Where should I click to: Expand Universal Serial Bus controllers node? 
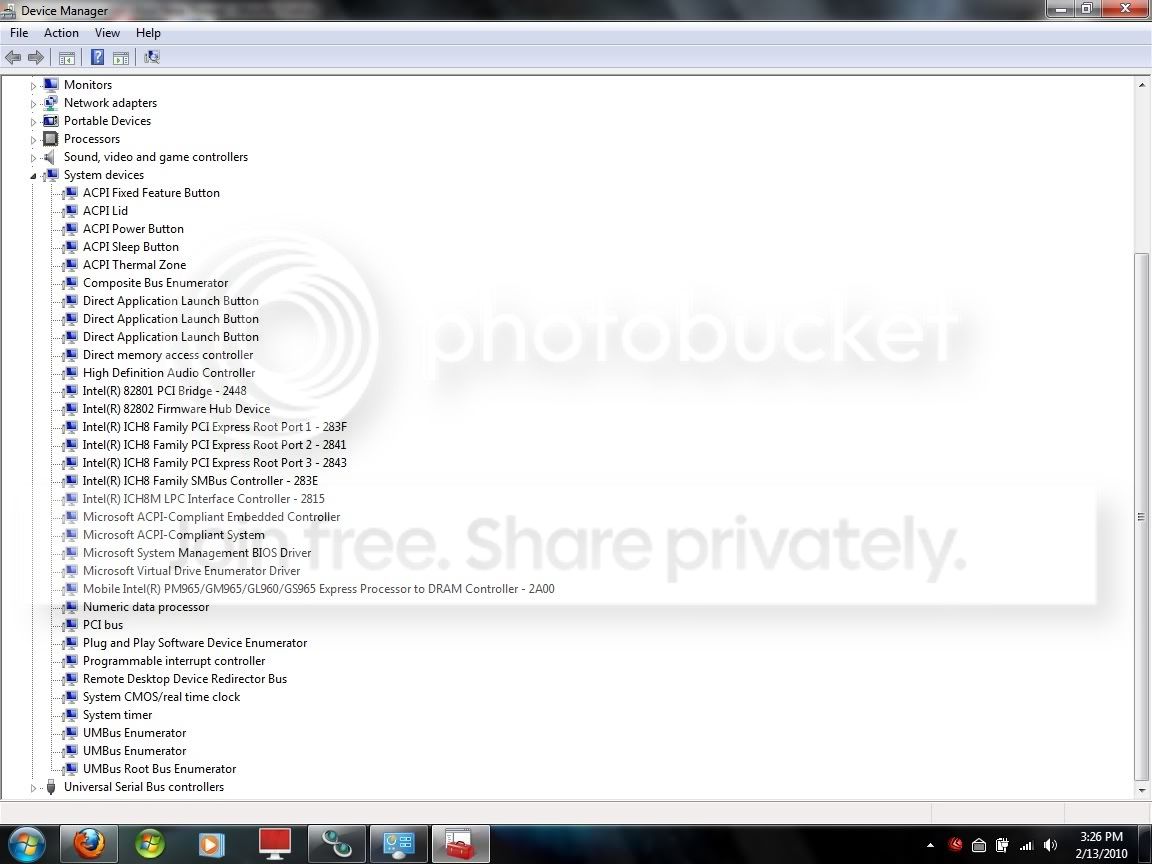pos(33,788)
